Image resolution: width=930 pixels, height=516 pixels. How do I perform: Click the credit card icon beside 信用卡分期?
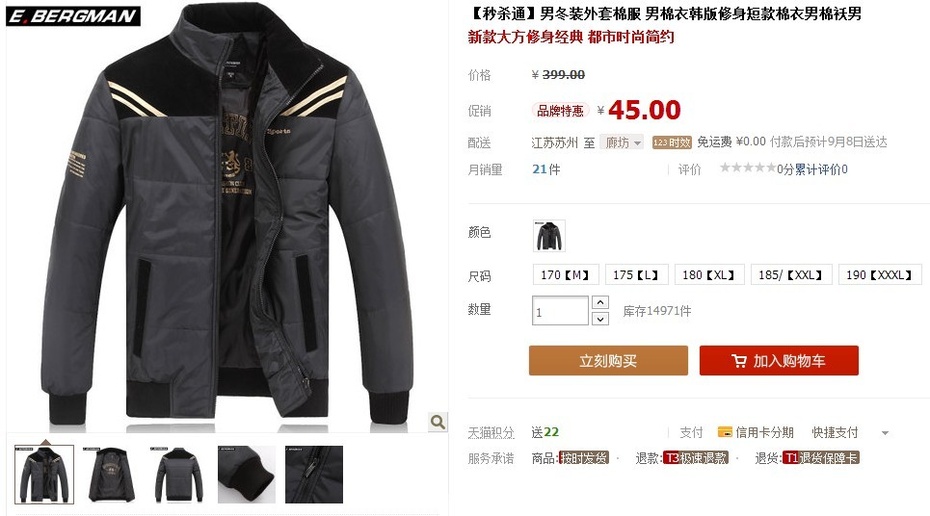(x=724, y=432)
